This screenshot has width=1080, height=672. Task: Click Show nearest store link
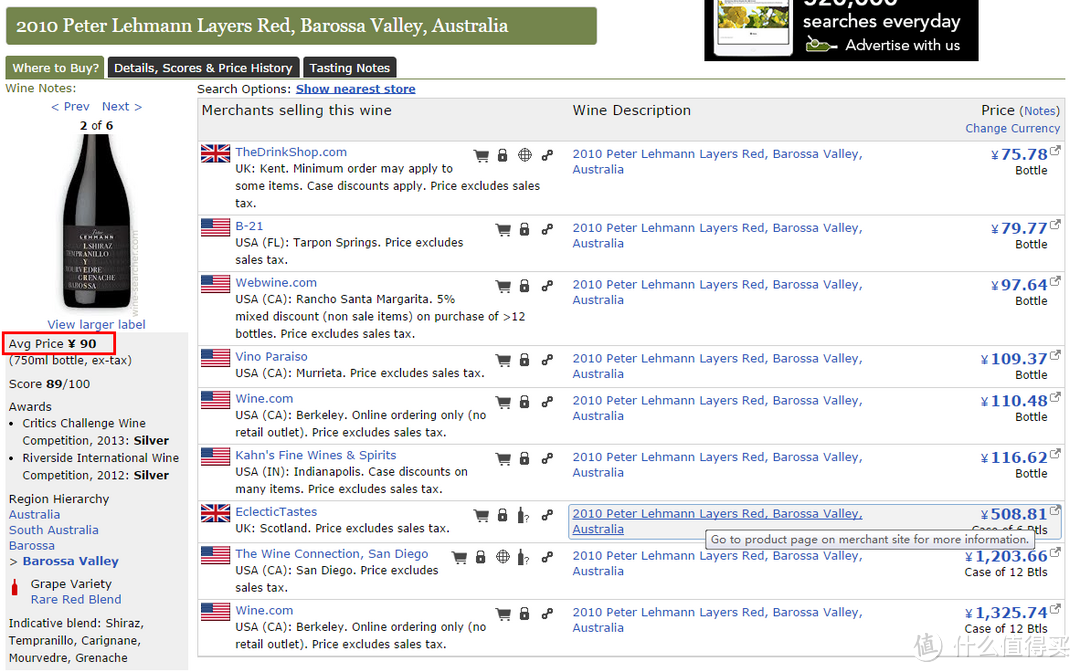355,89
